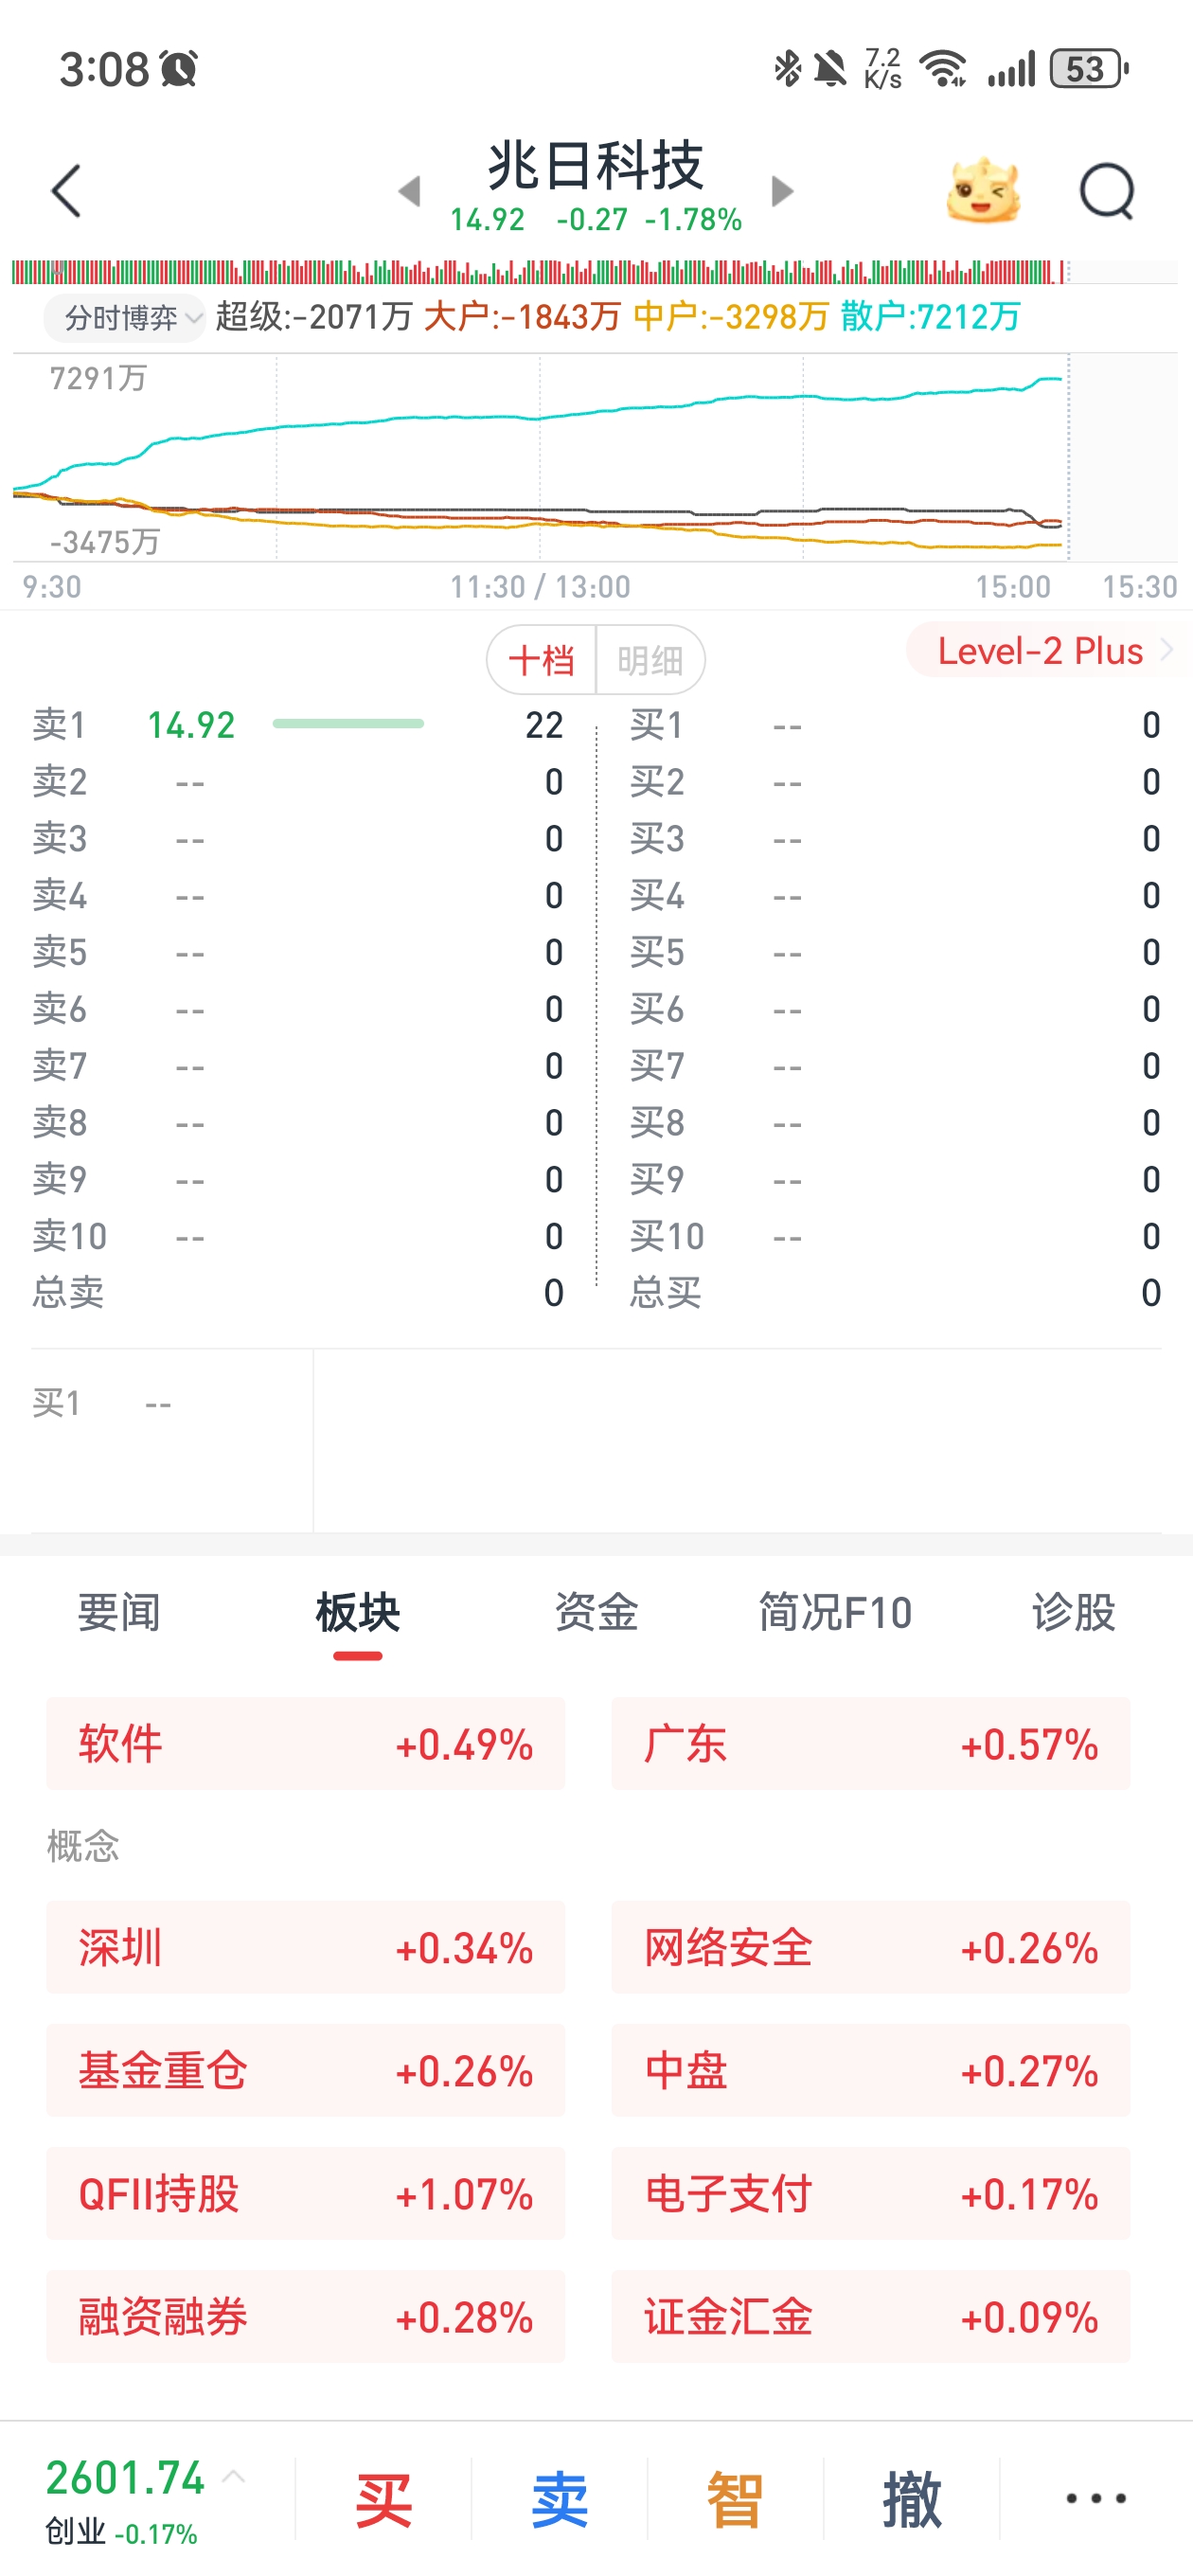Go to next stock with right triangle
This screenshot has height=2576, width=1193.
pos(782,191)
